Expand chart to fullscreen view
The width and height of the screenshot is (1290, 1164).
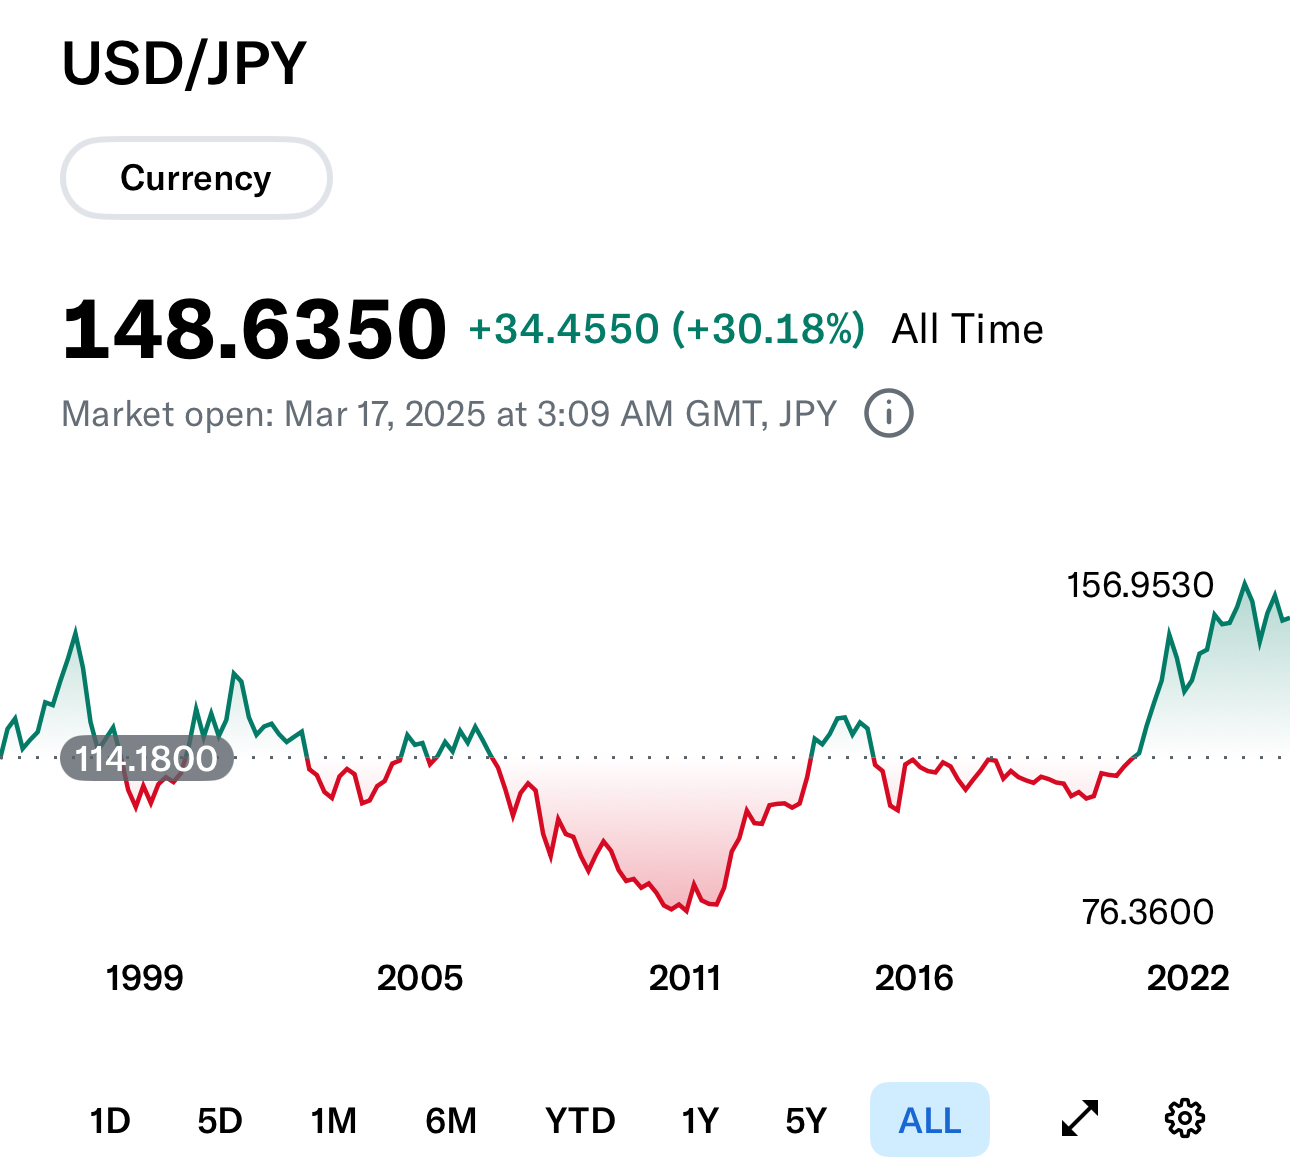pos(1080,1119)
